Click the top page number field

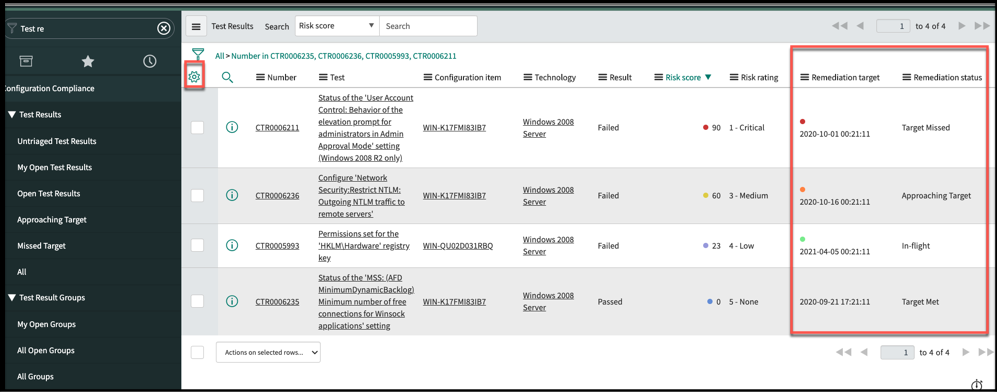click(893, 26)
